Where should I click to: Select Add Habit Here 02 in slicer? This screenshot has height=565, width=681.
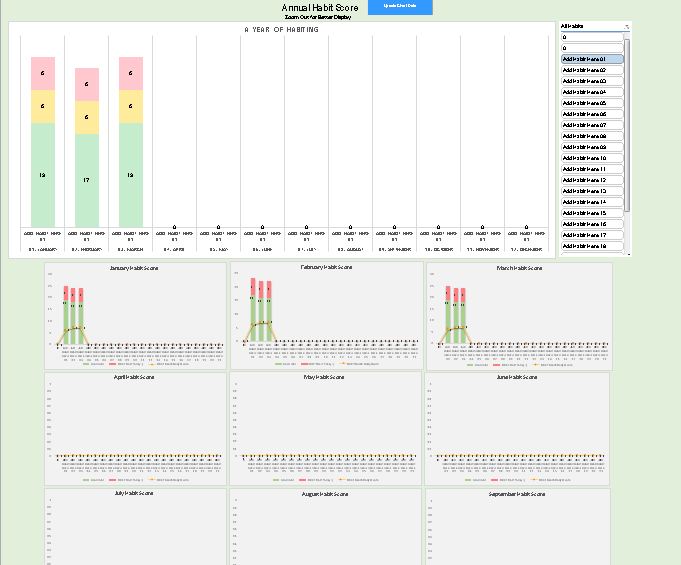pyautogui.click(x=592, y=70)
